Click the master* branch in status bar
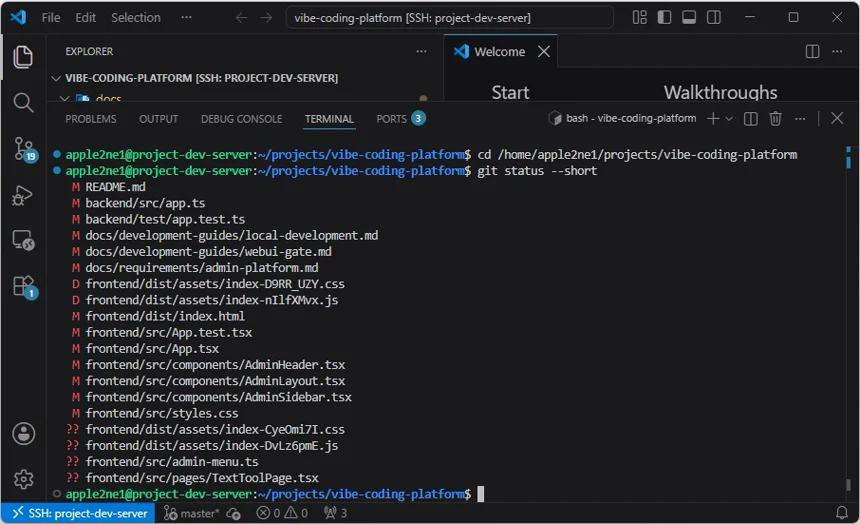Image resolution: width=860 pixels, height=524 pixels. point(191,514)
